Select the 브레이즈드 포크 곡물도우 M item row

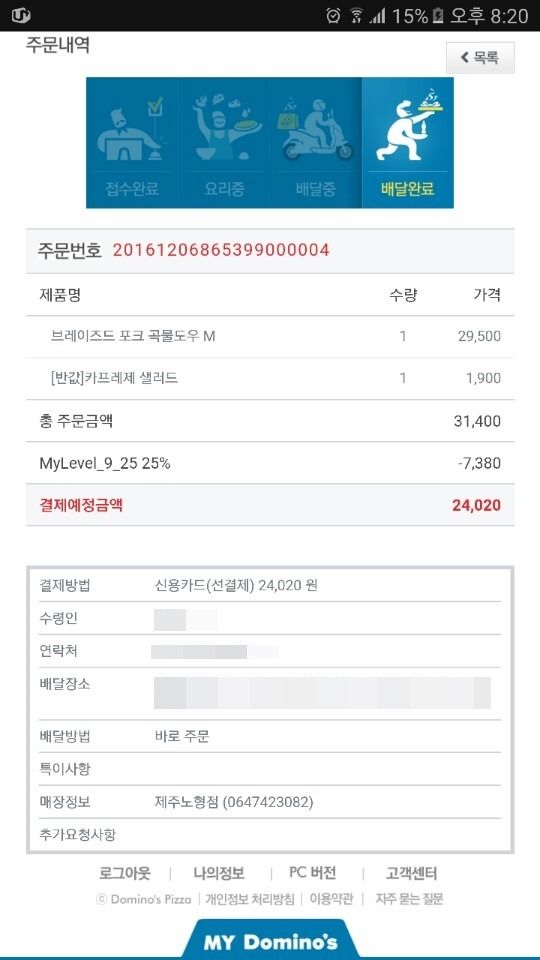tap(270, 336)
